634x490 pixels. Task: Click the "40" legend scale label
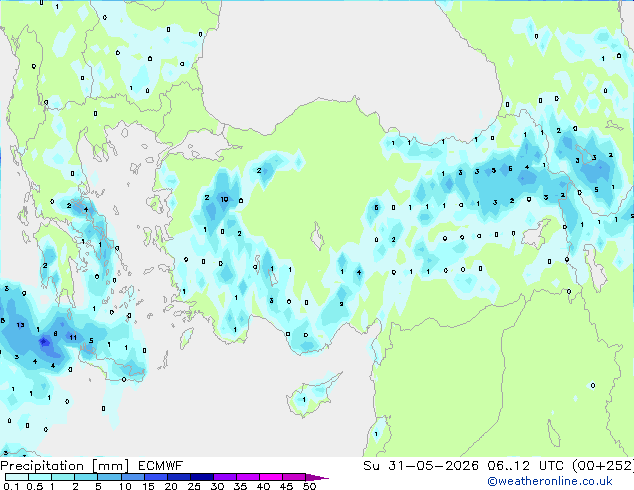263,486
